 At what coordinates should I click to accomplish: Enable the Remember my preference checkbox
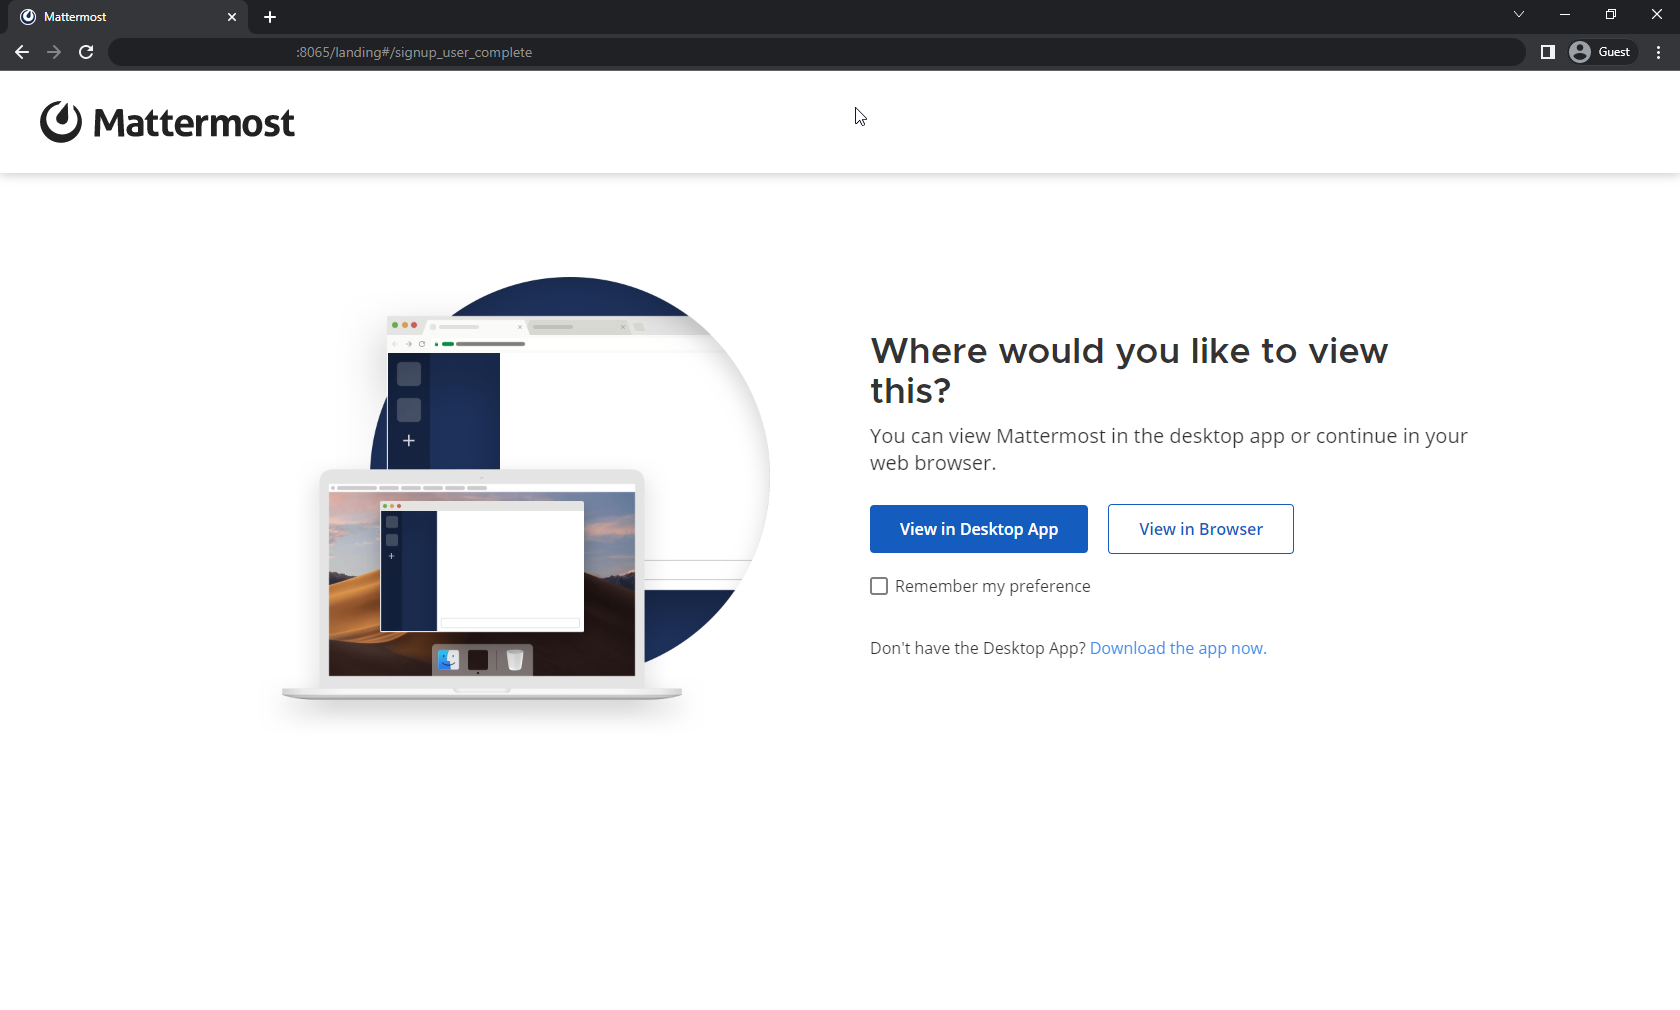pos(878,586)
